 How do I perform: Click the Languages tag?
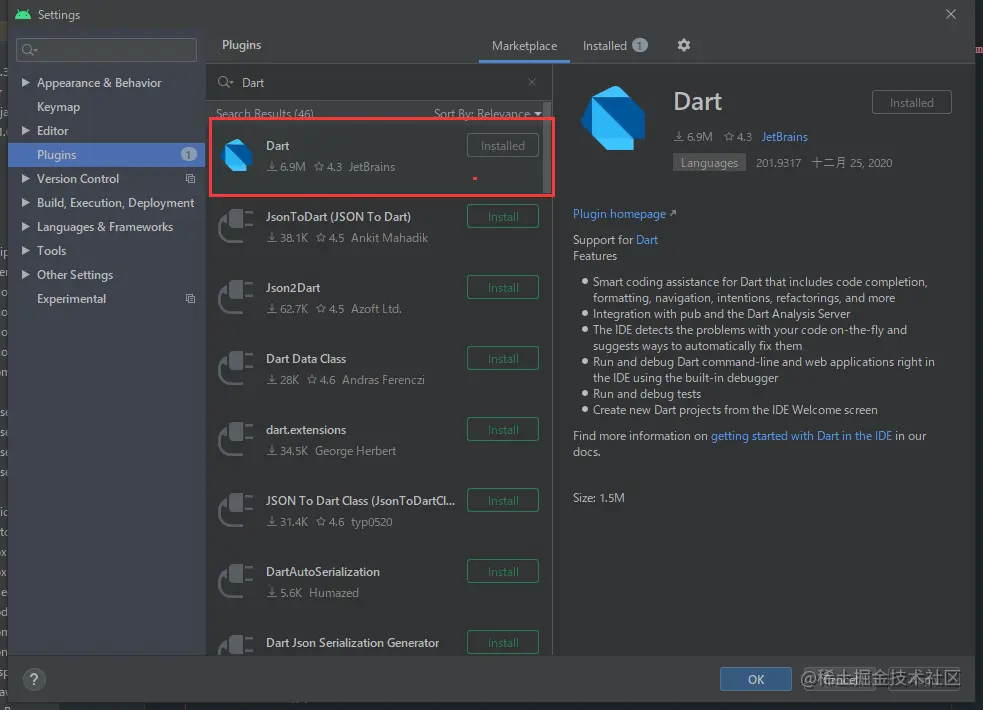709,163
